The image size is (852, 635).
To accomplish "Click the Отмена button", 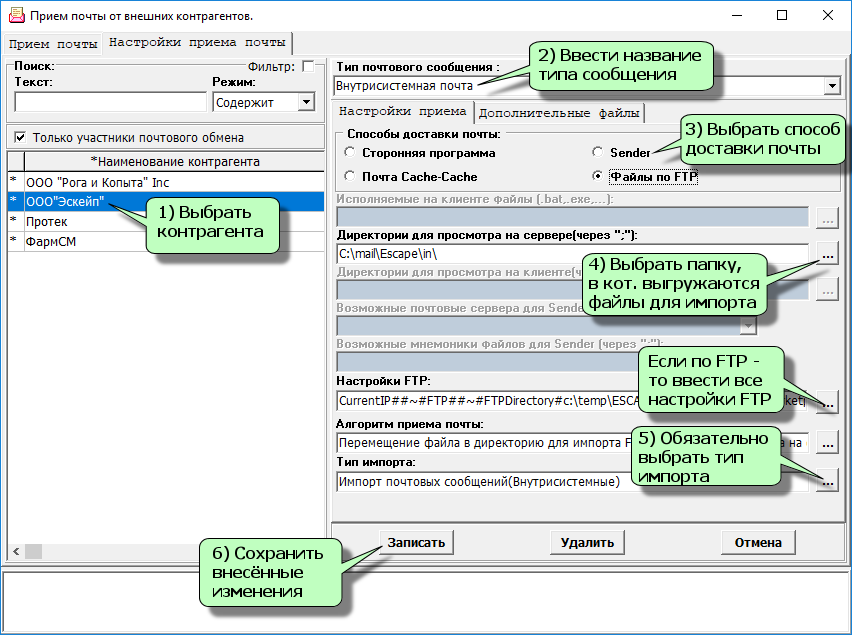I will click(757, 542).
